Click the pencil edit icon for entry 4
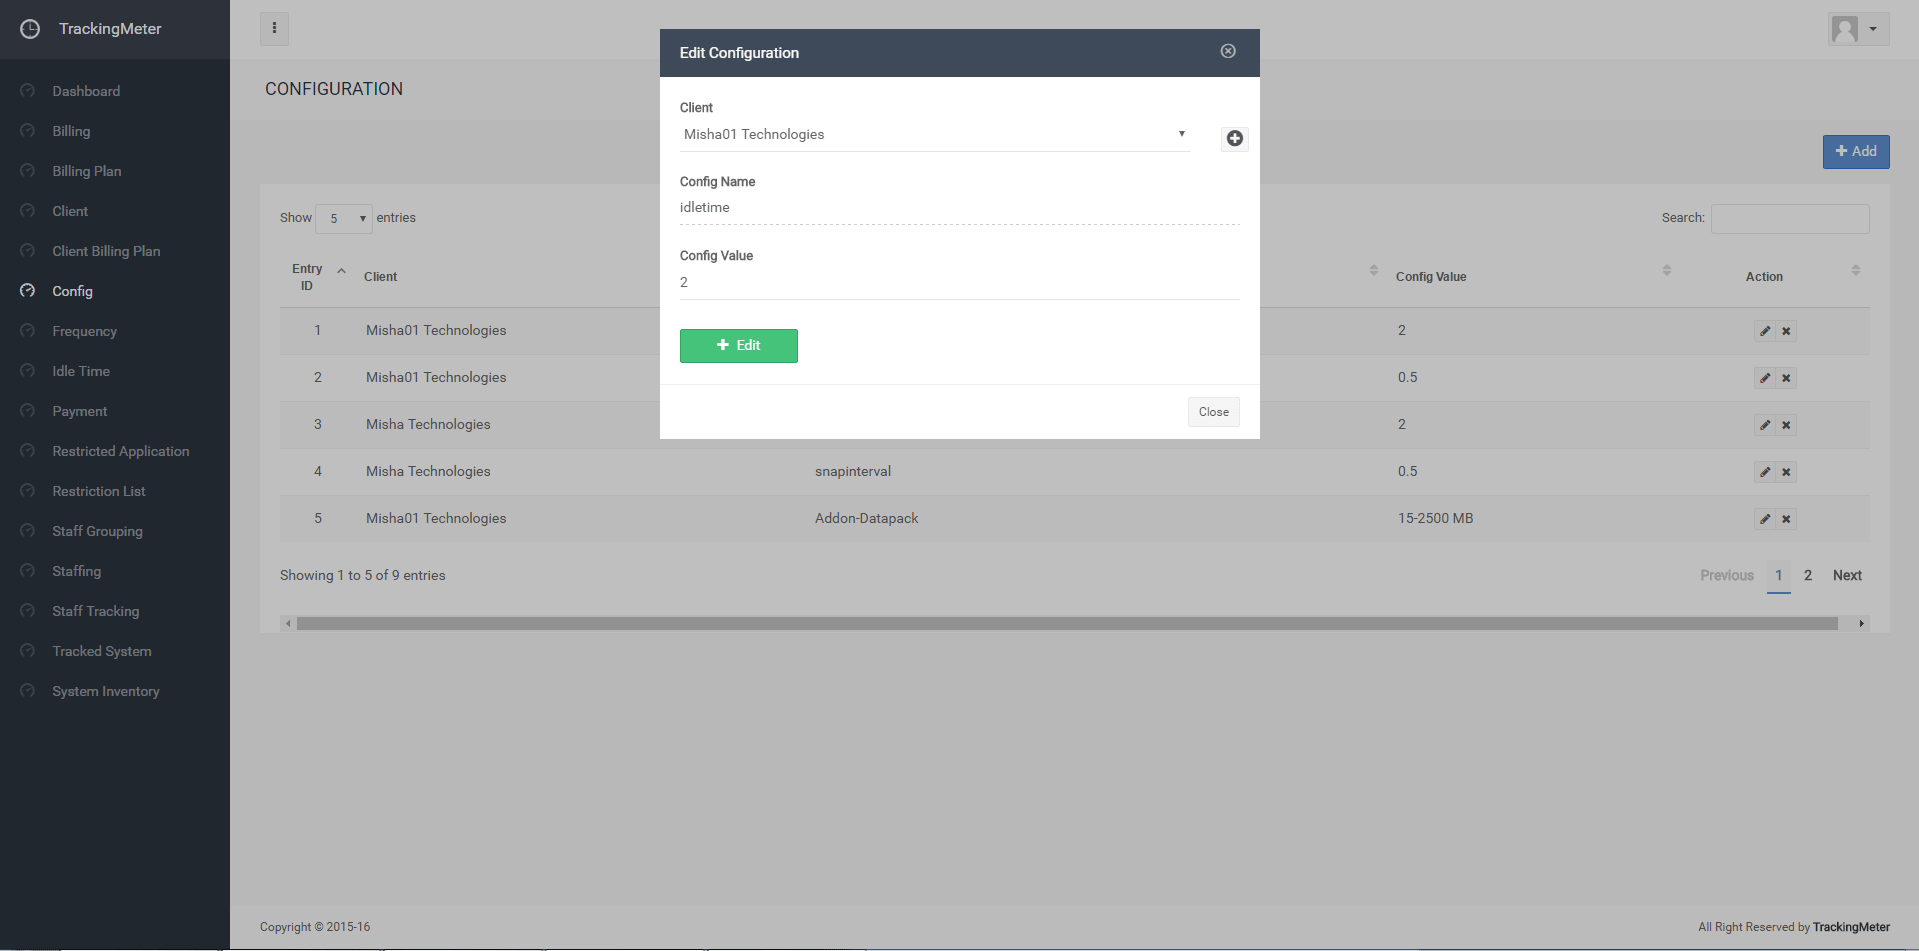The width and height of the screenshot is (1919, 951). point(1765,472)
